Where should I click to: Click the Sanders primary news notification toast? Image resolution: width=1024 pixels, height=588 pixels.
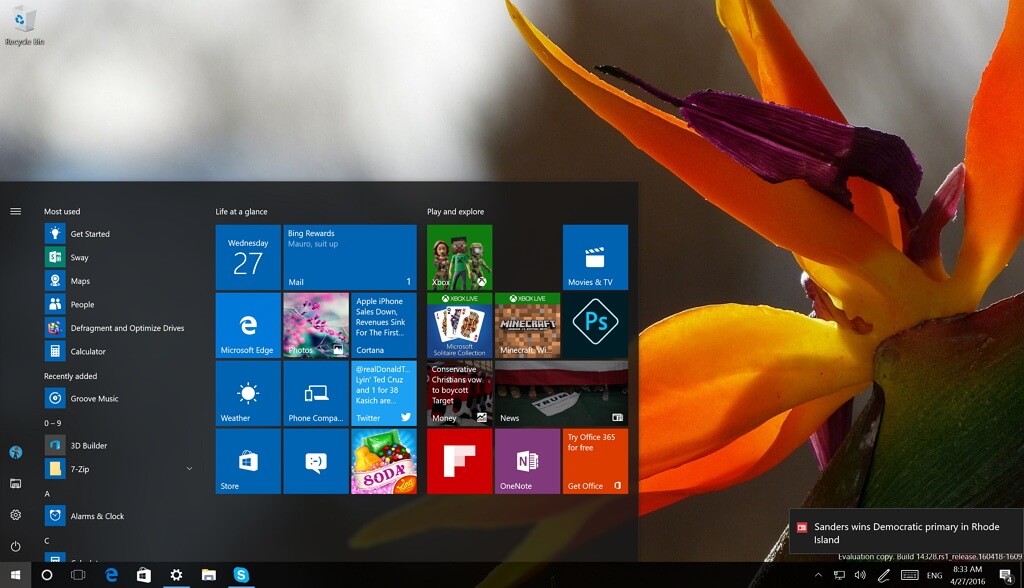coord(906,533)
